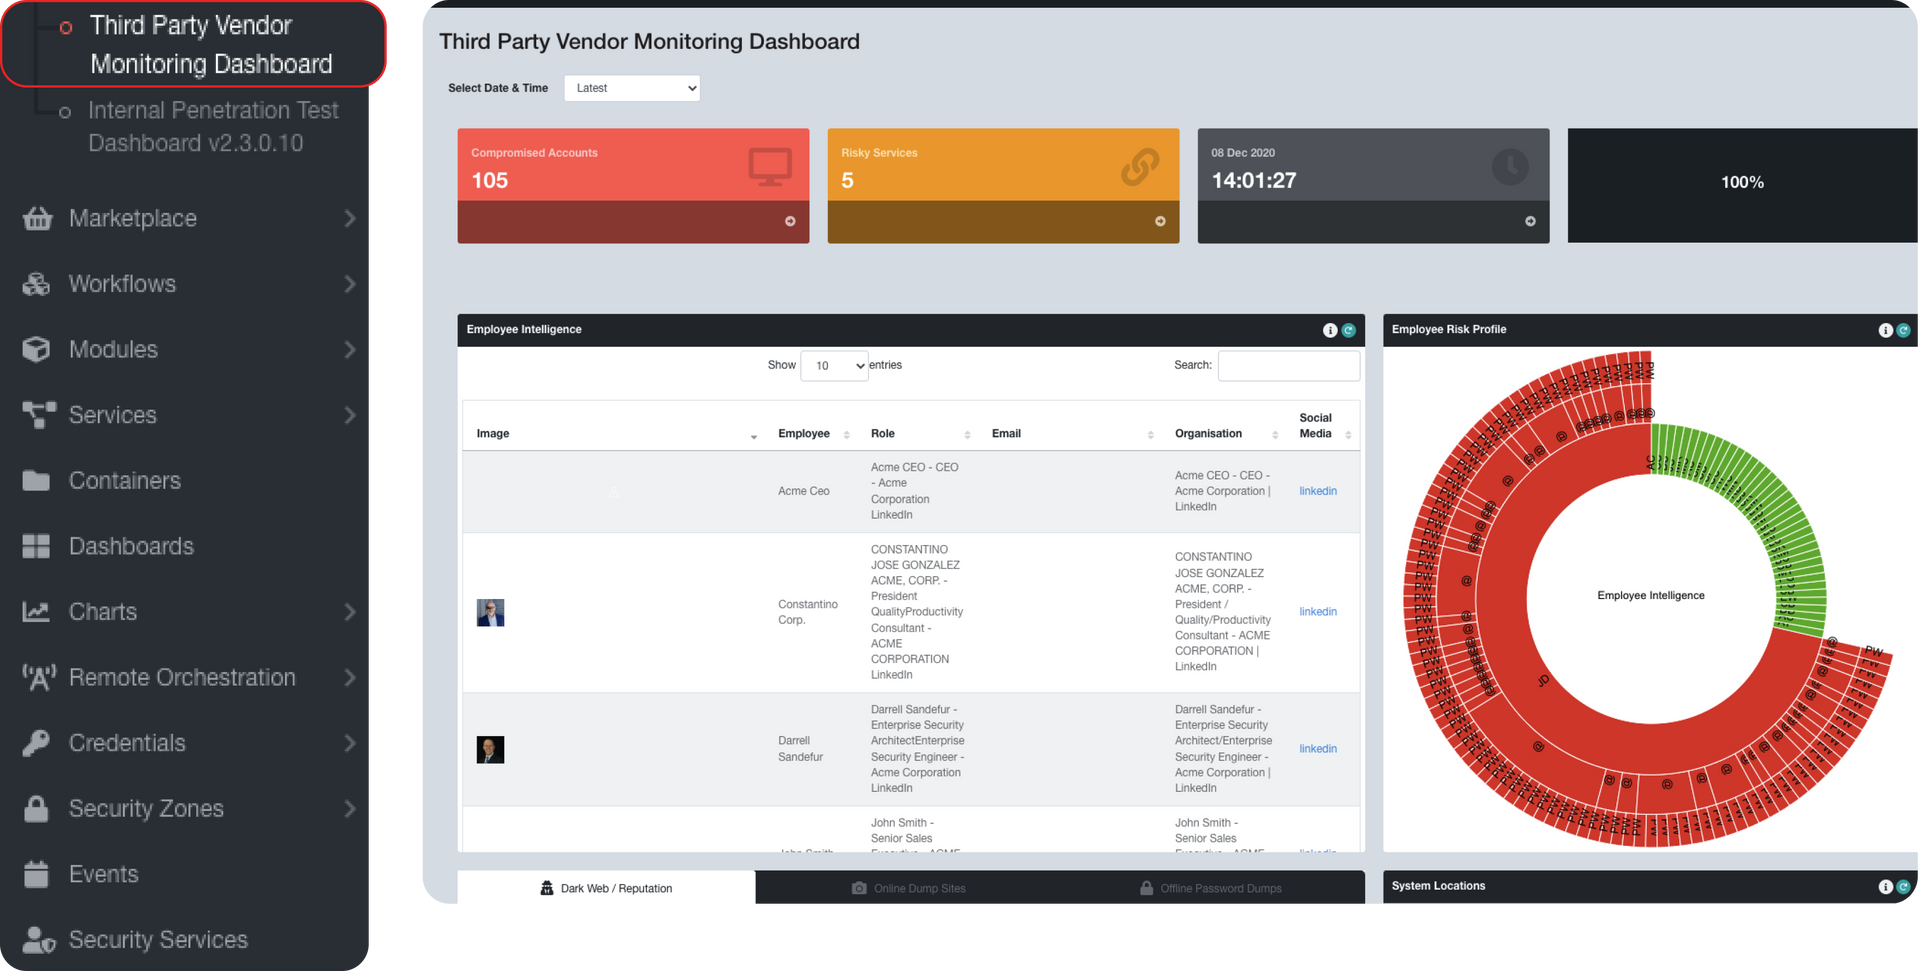Screen dimensions: 1920x971
Task: Click Constantino Corp. profile photo thumbnail
Action: 490,613
